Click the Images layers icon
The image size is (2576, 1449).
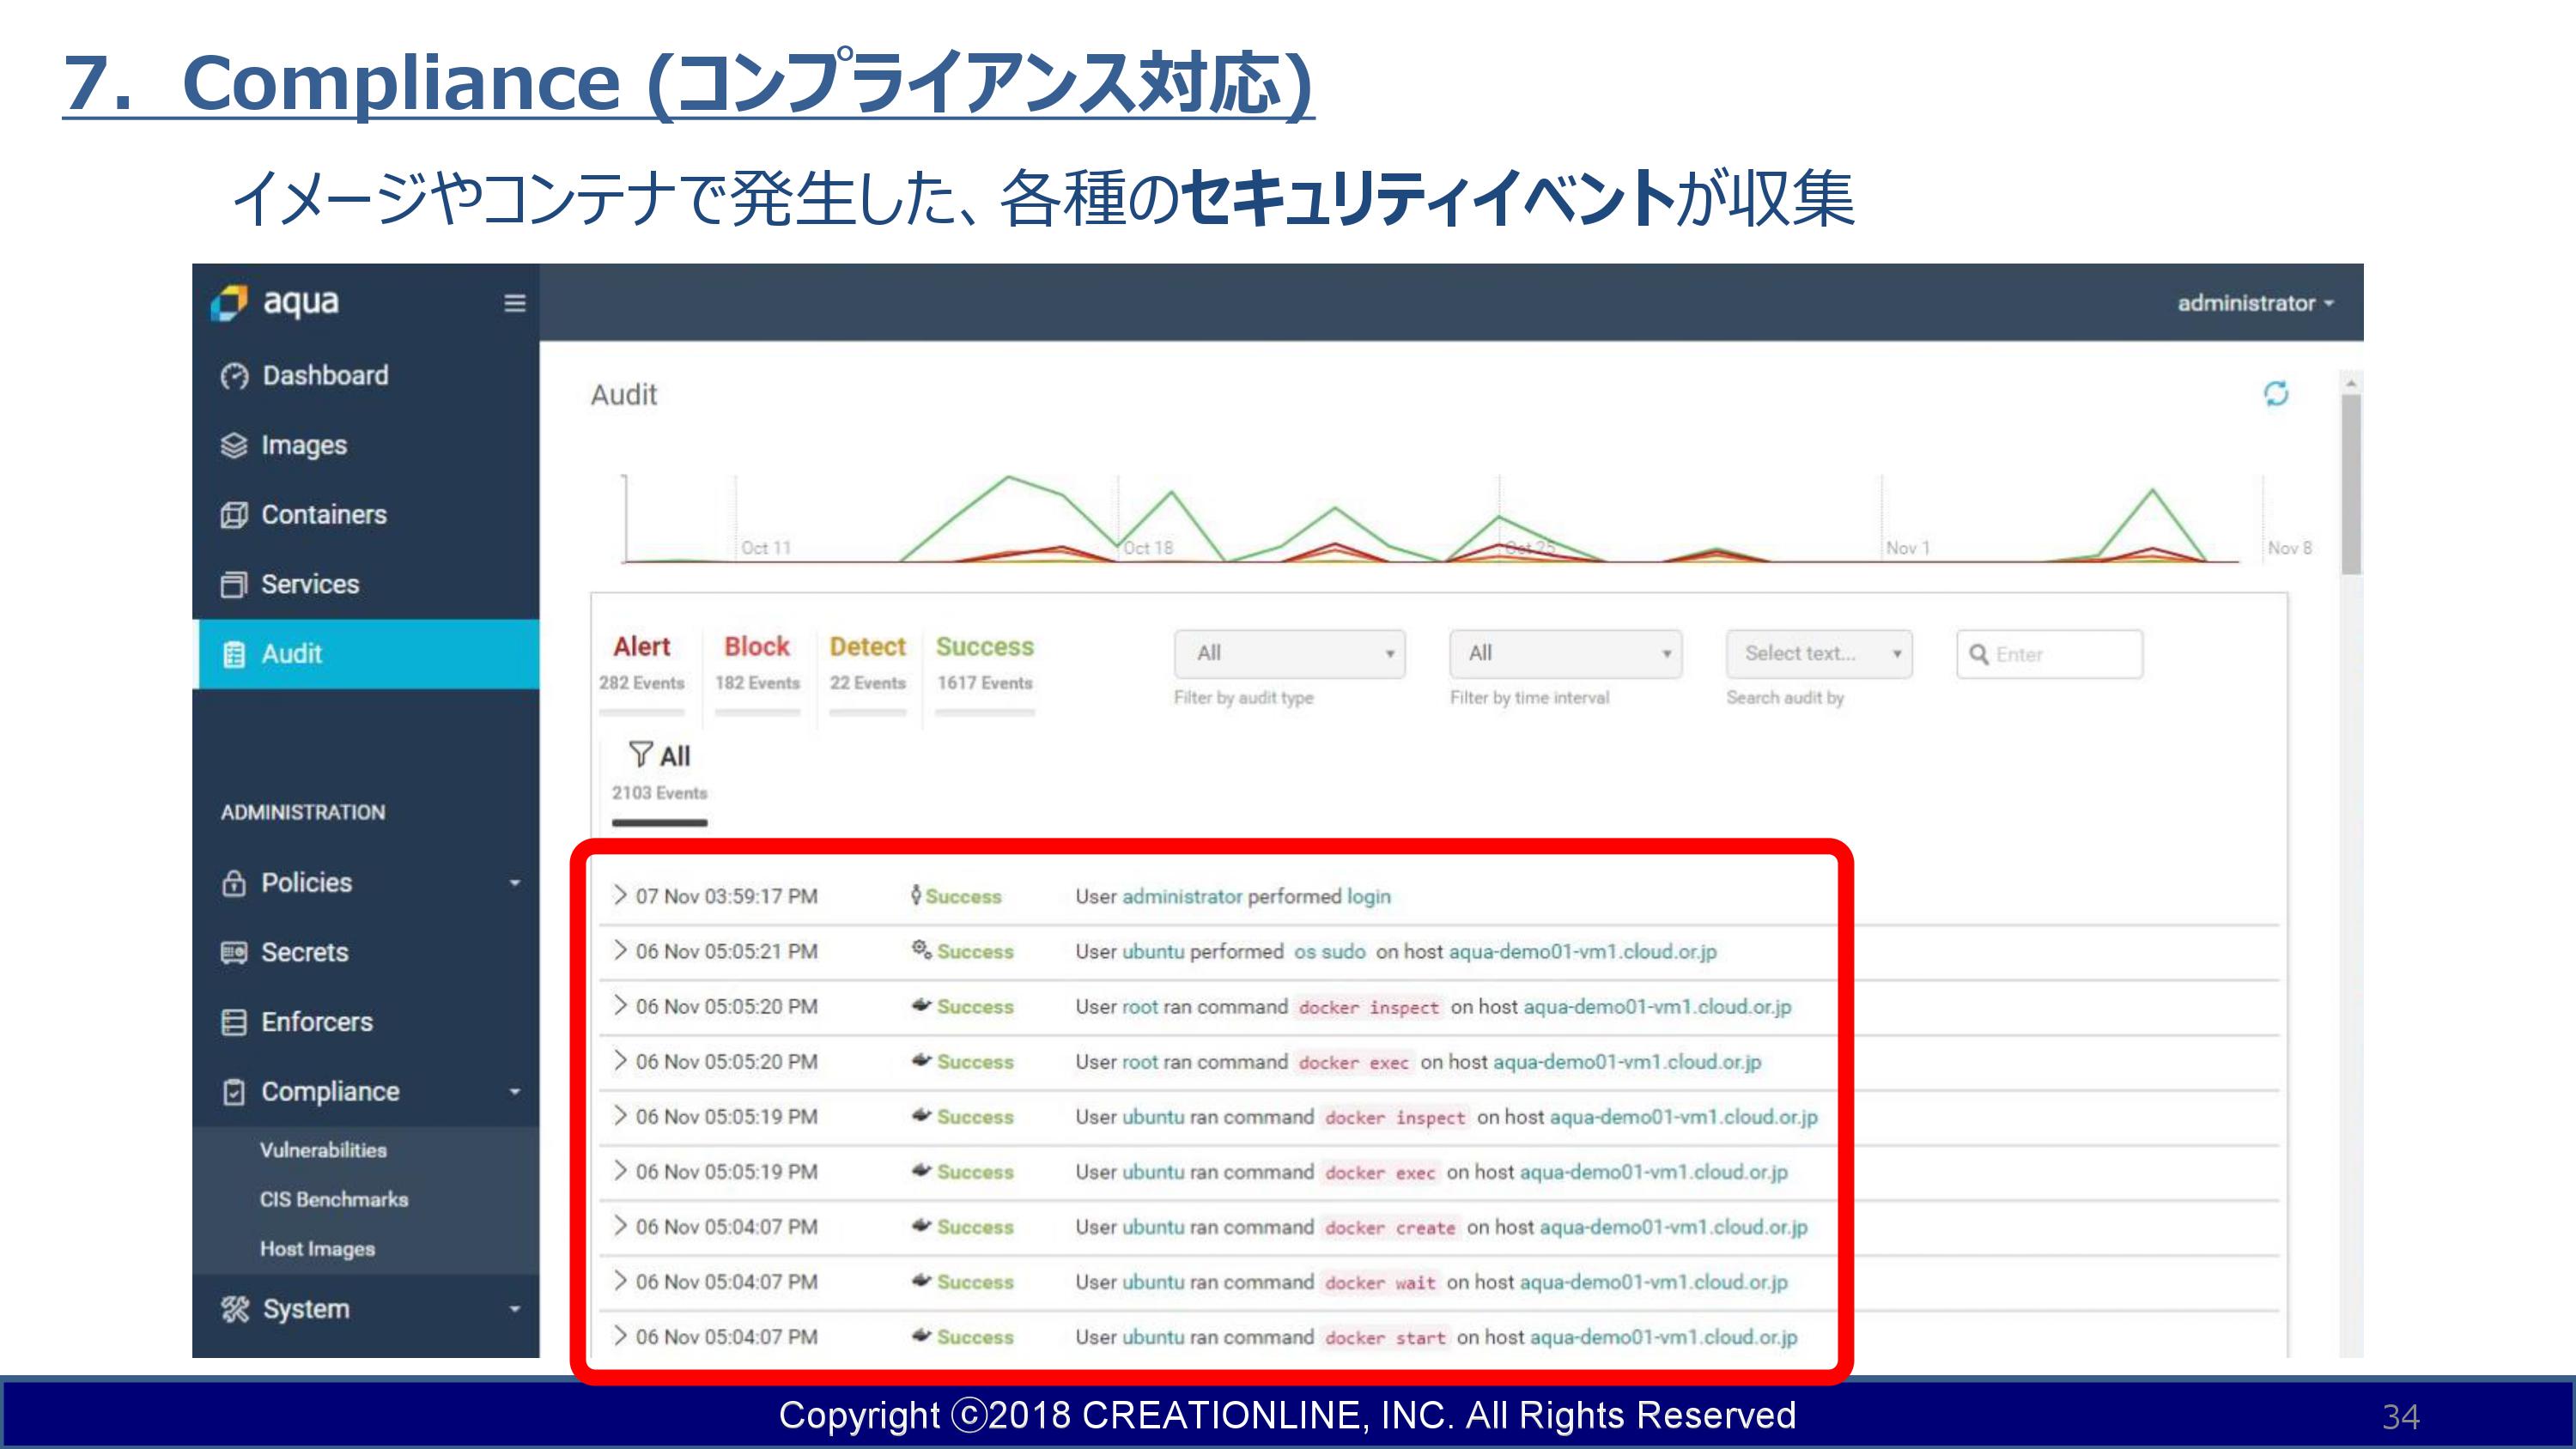coord(234,446)
